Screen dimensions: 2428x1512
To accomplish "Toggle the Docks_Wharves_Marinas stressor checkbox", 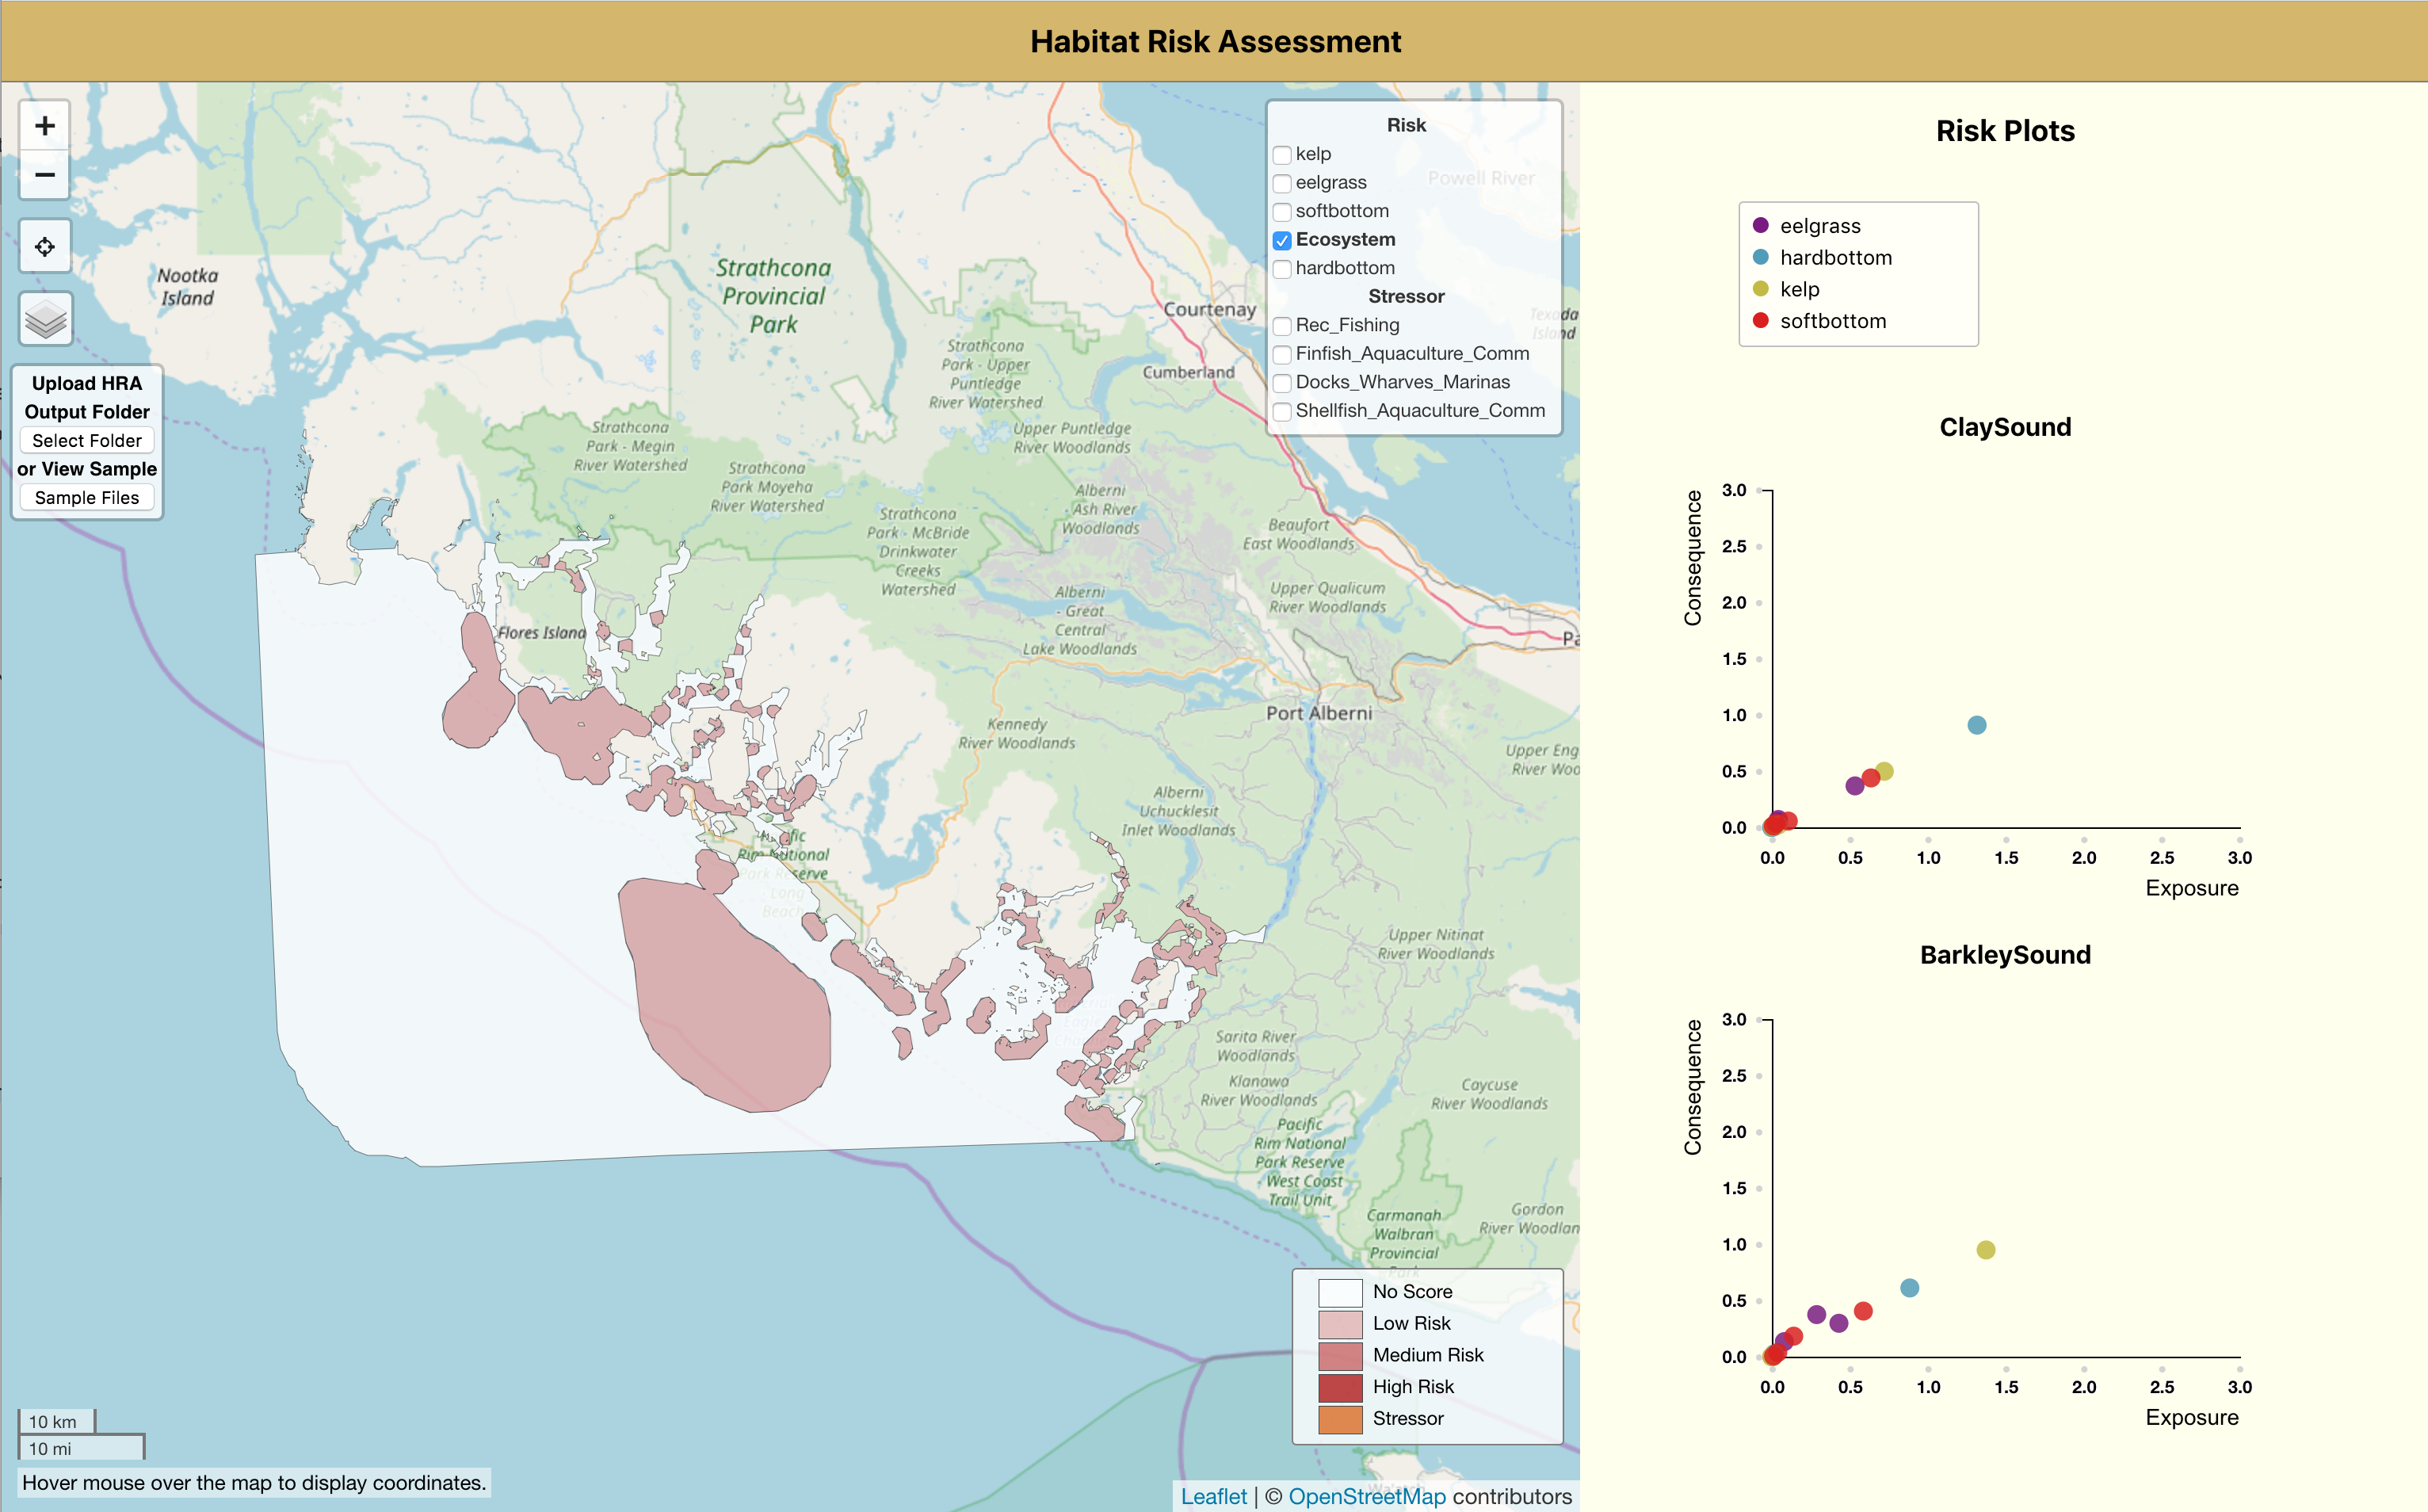I will point(1282,383).
